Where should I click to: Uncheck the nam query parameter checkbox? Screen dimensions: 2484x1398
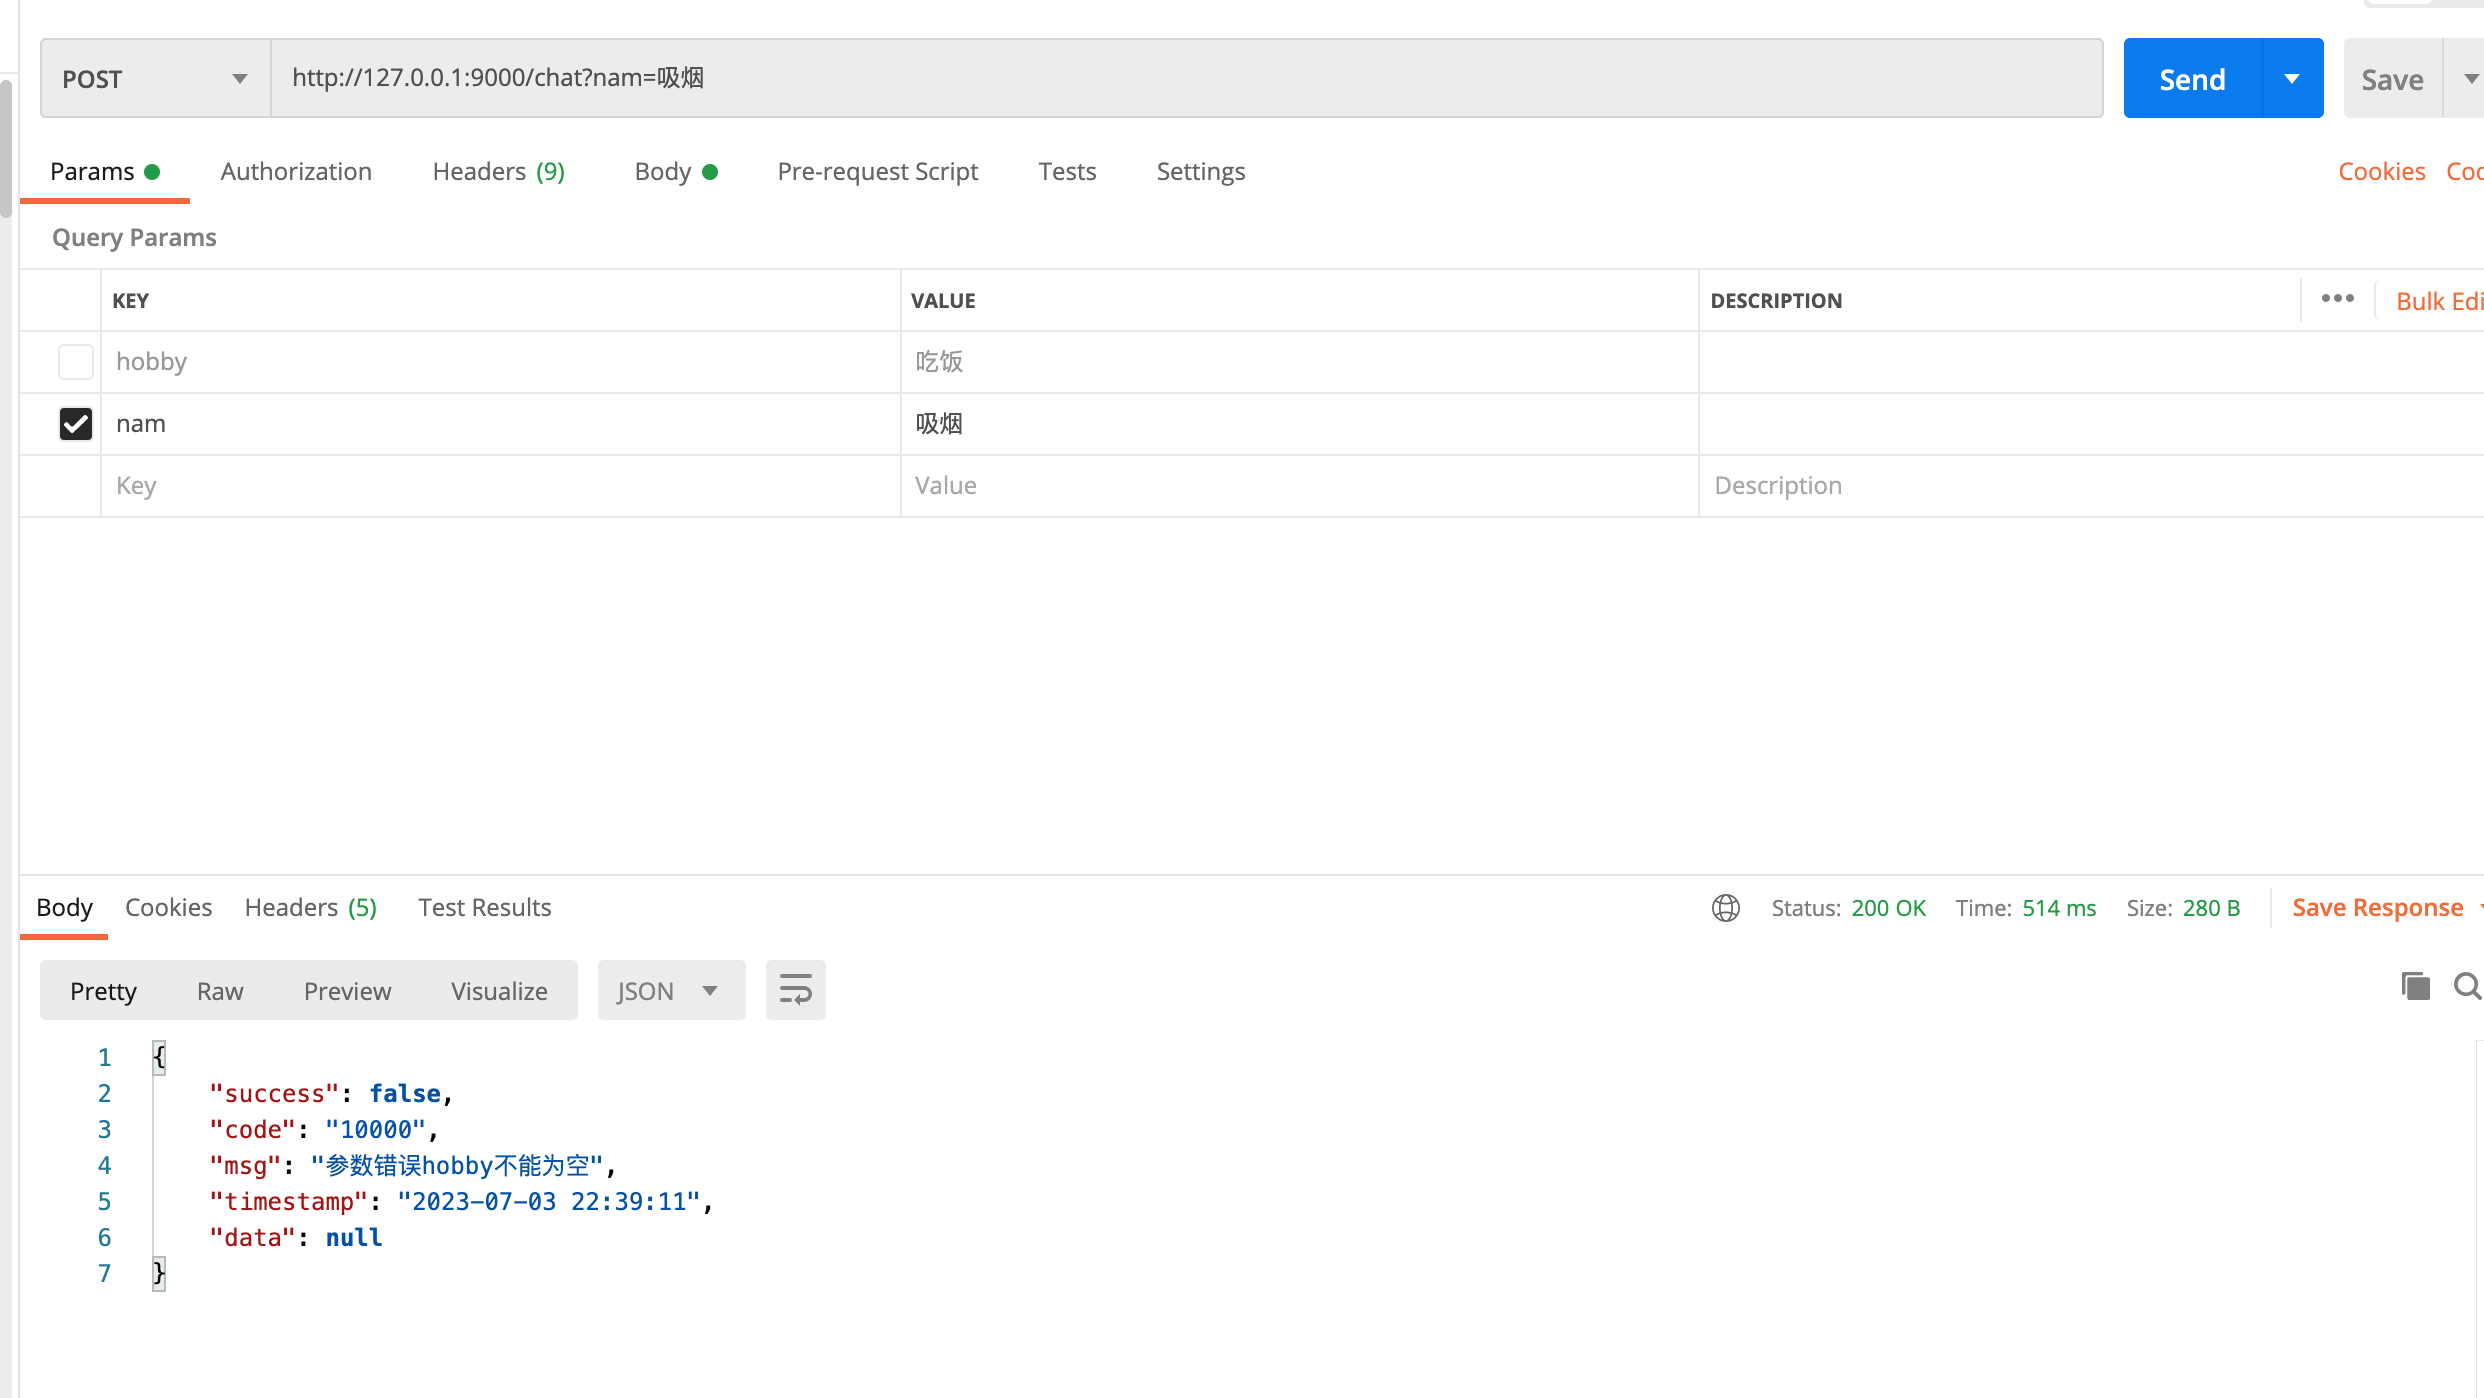(76, 423)
